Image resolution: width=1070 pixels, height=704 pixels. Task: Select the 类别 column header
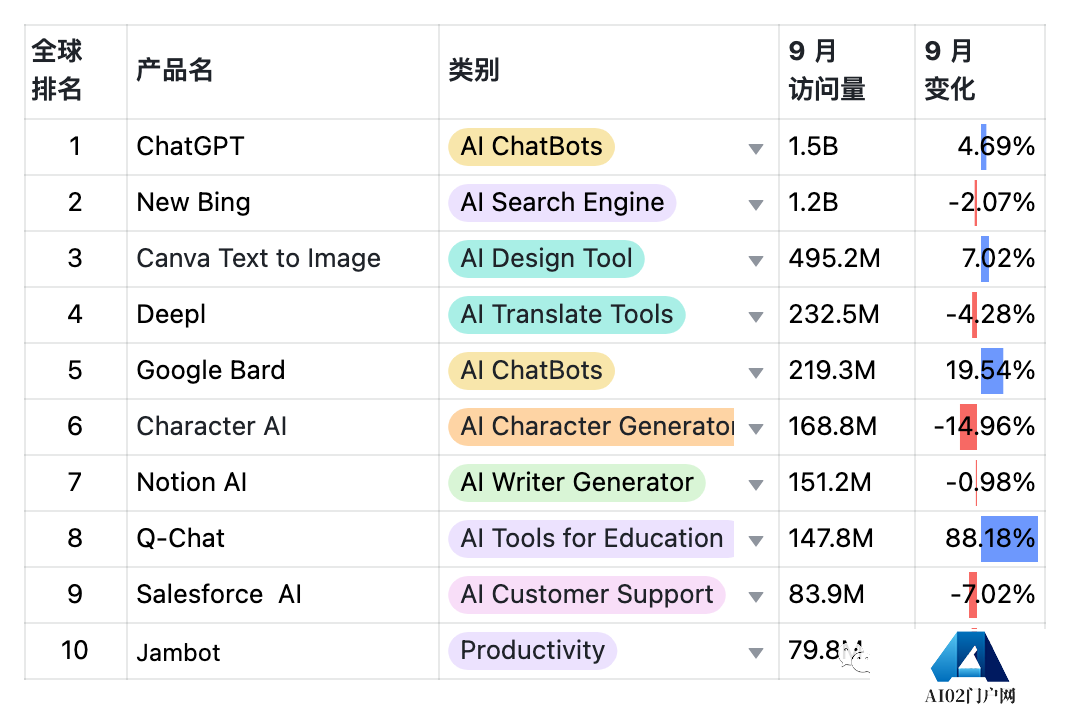pyautogui.click(x=474, y=70)
